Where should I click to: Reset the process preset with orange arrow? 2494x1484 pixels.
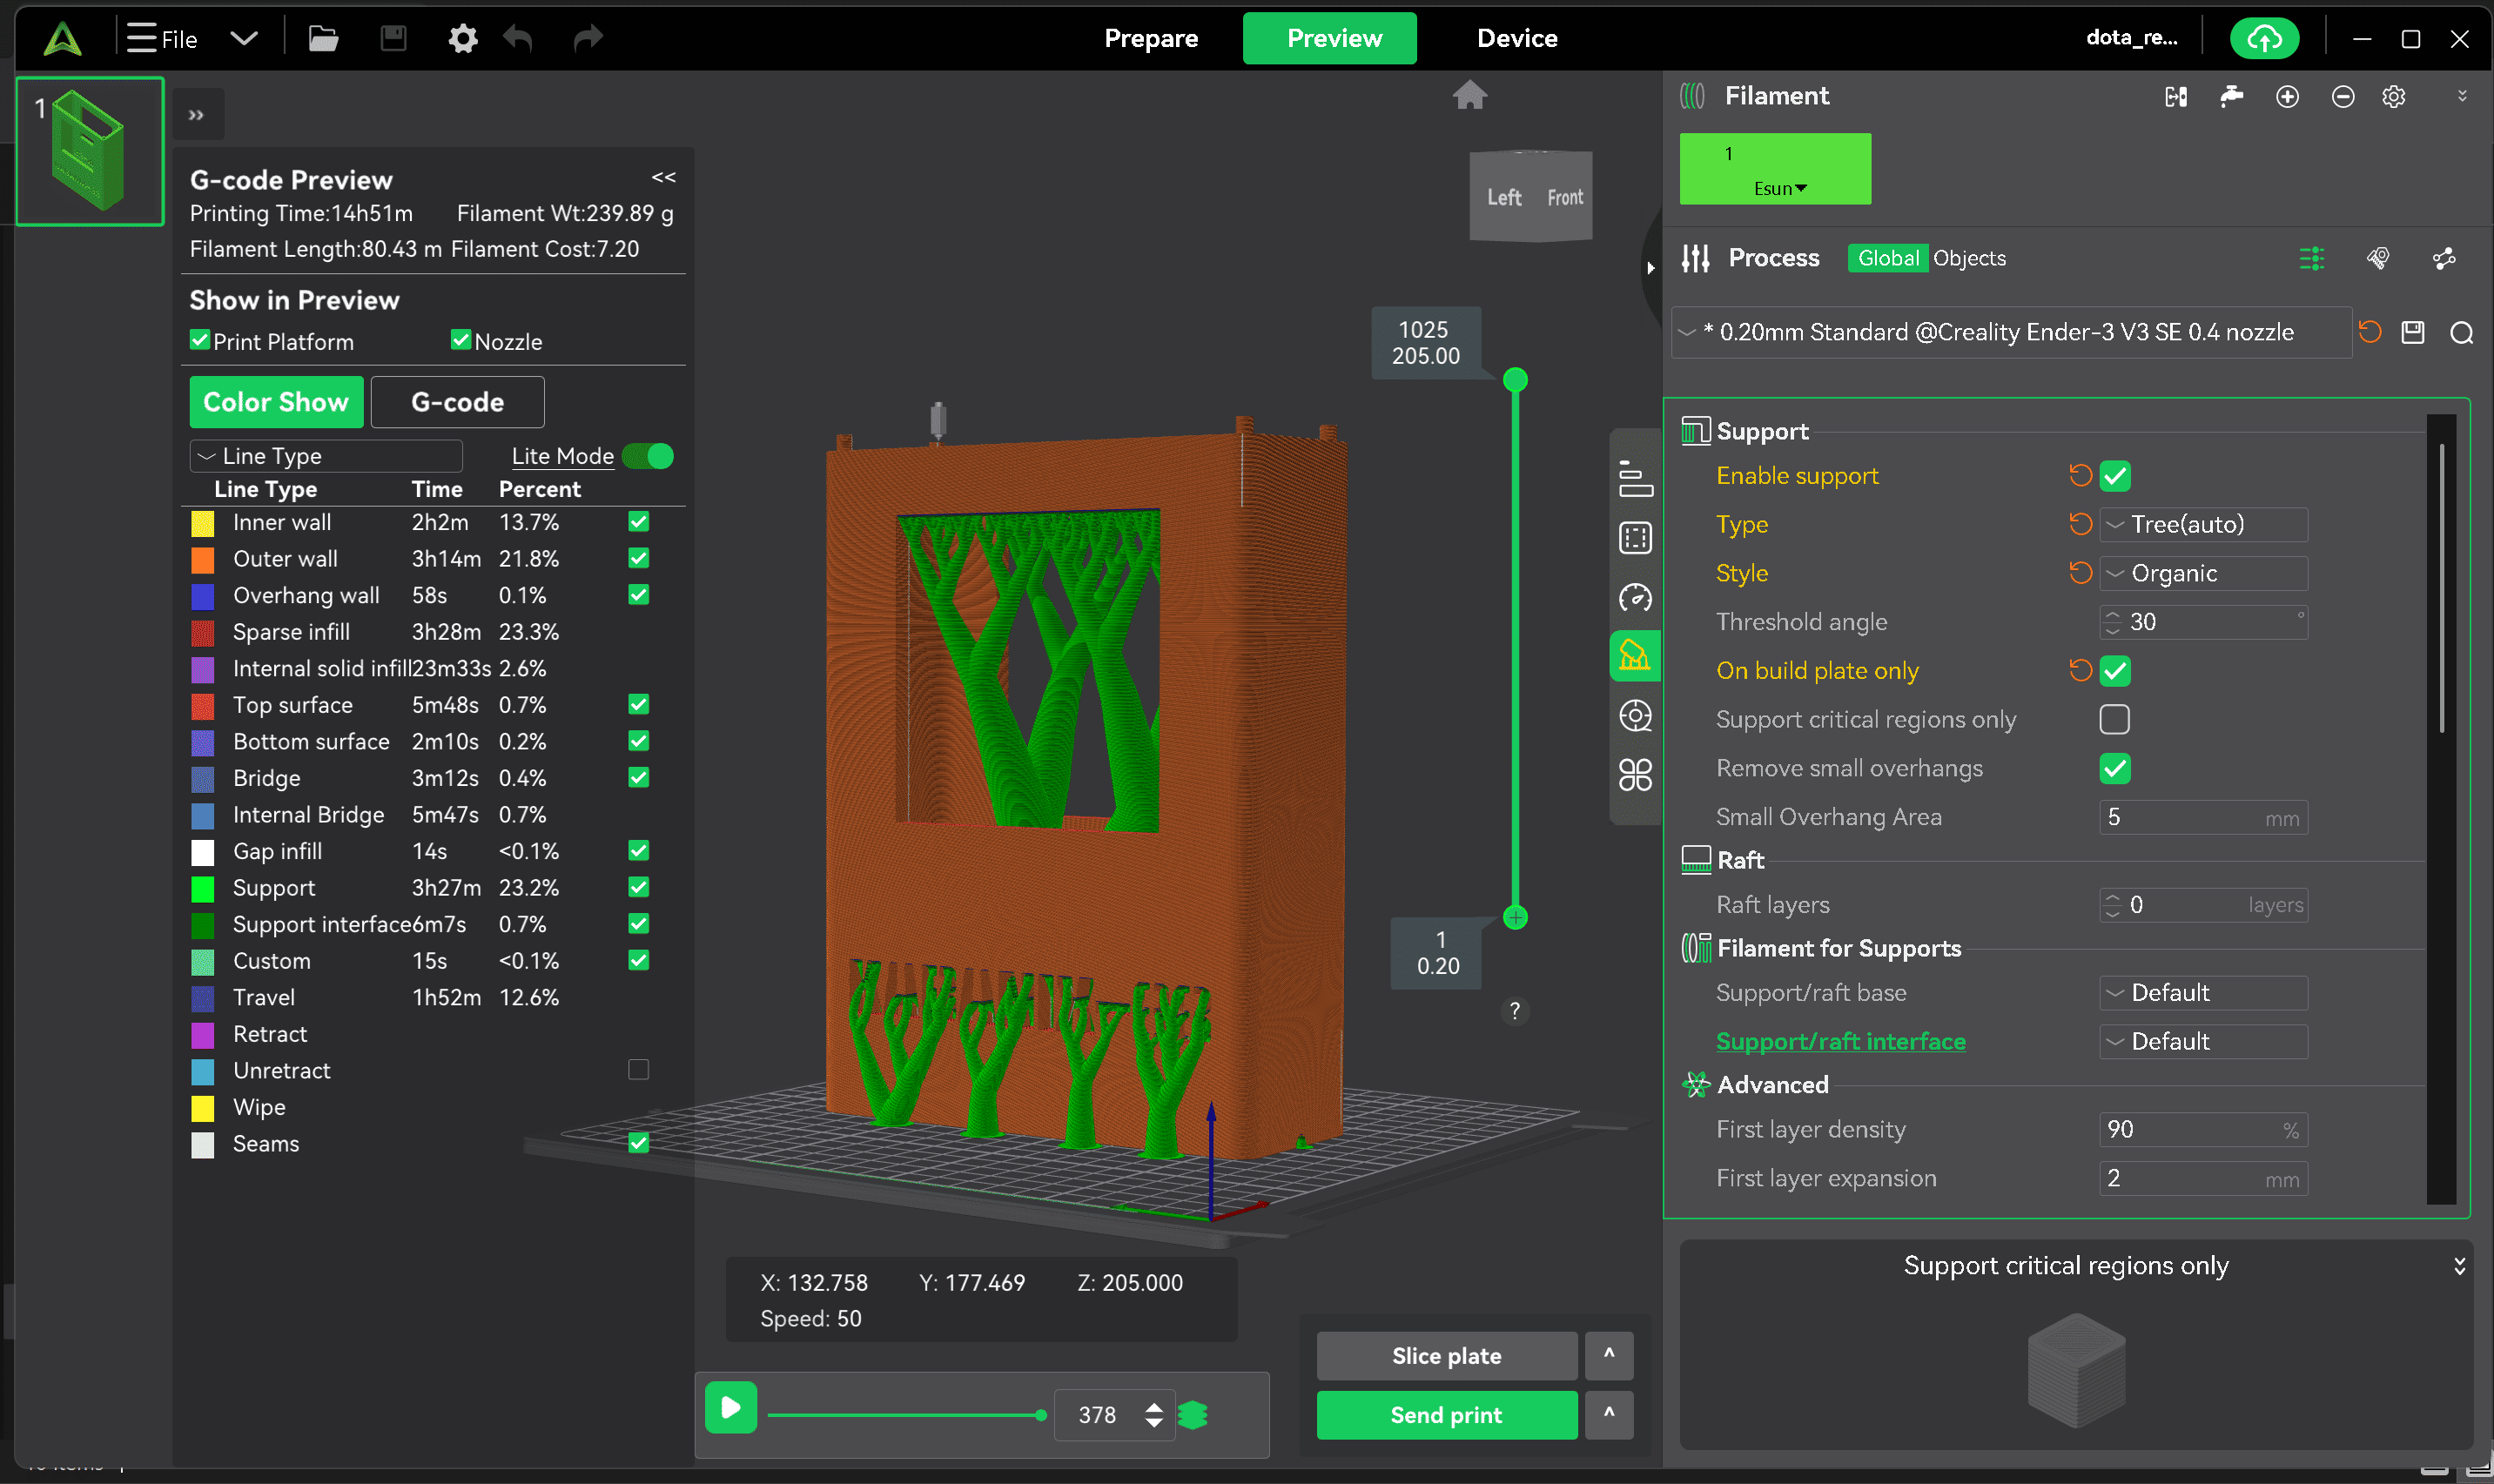[2369, 332]
